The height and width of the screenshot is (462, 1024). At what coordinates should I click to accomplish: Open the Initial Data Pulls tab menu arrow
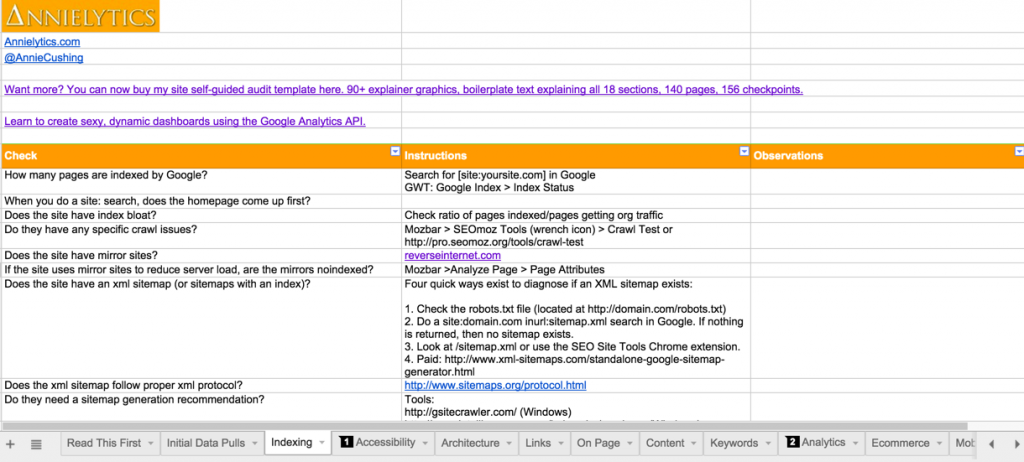tap(254, 443)
